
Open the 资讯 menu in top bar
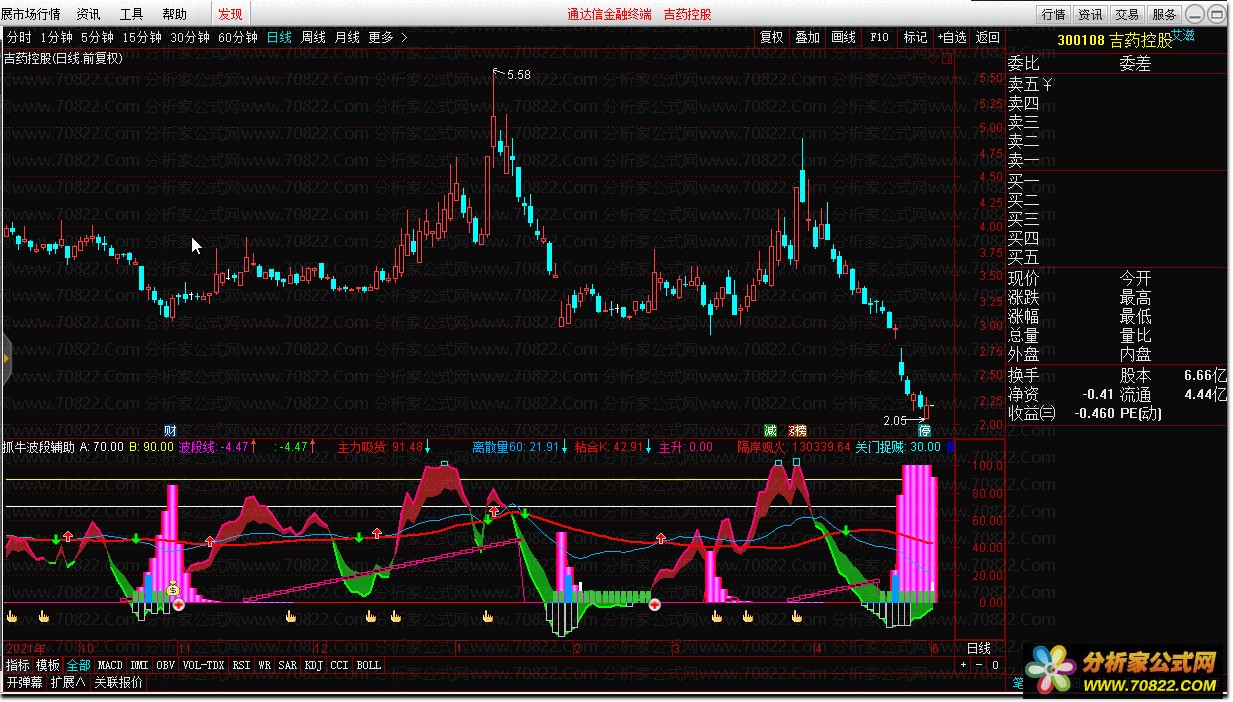click(88, 14)
